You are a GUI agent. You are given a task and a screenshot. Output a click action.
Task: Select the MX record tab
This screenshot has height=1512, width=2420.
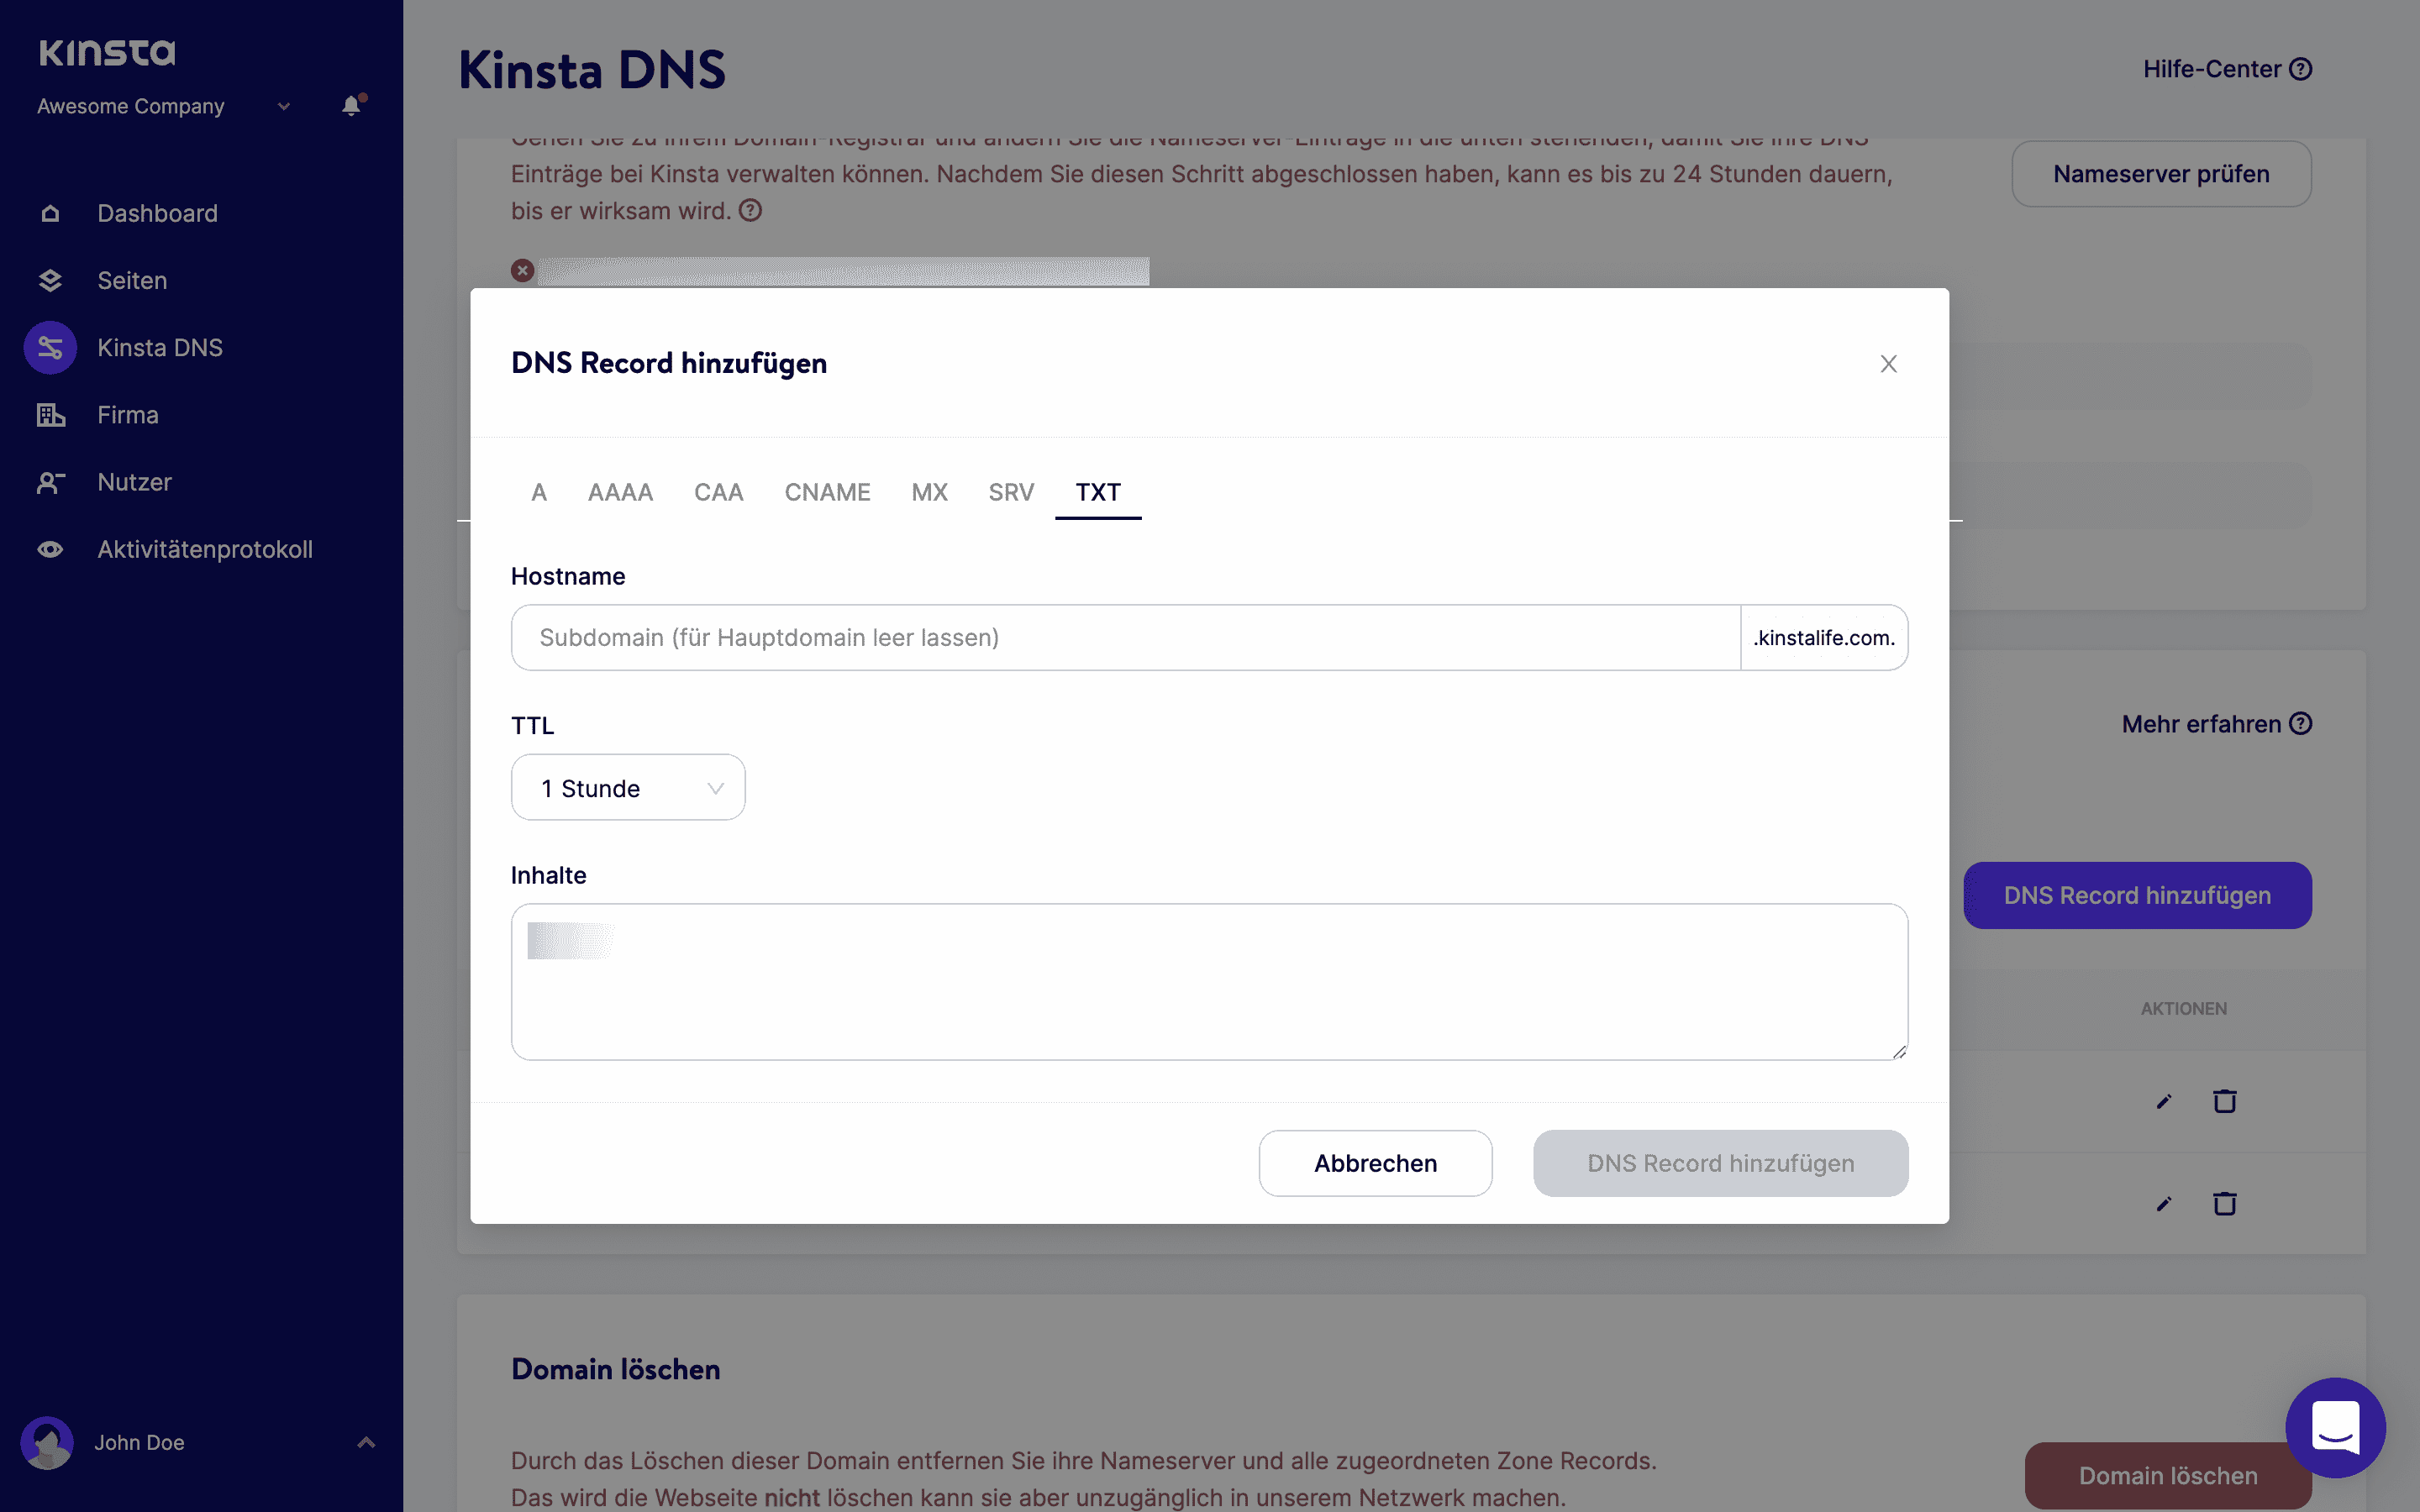point(929,492)
